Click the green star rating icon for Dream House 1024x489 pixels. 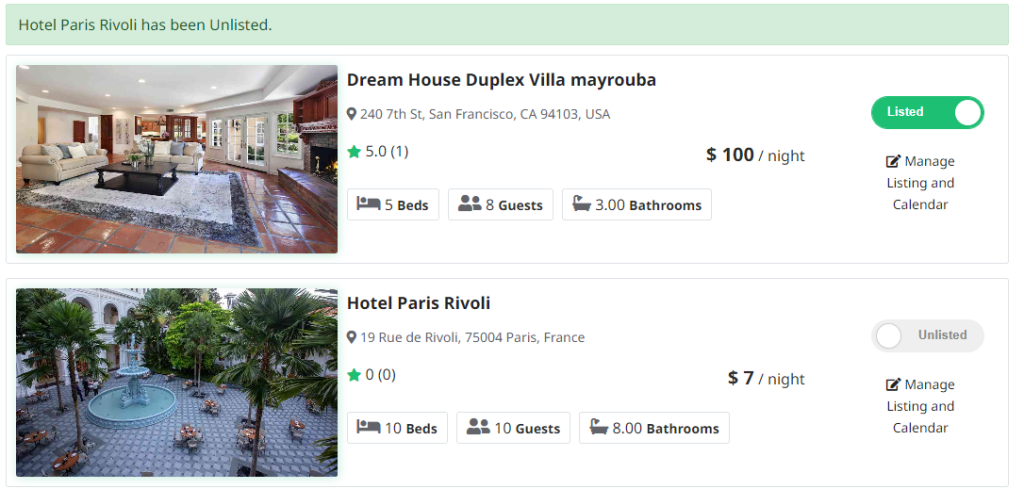click(354, 152)
